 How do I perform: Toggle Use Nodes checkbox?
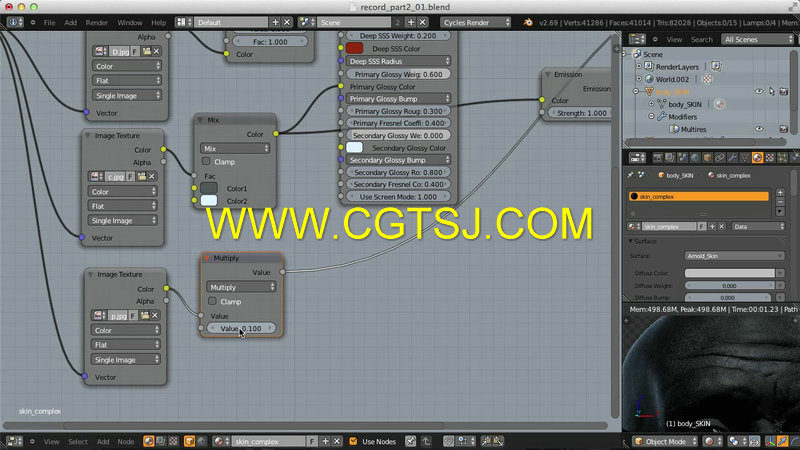353,441
